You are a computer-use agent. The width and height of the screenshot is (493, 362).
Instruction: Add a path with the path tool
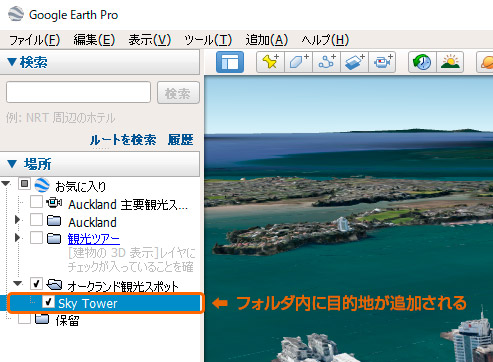tap(326, 62)
